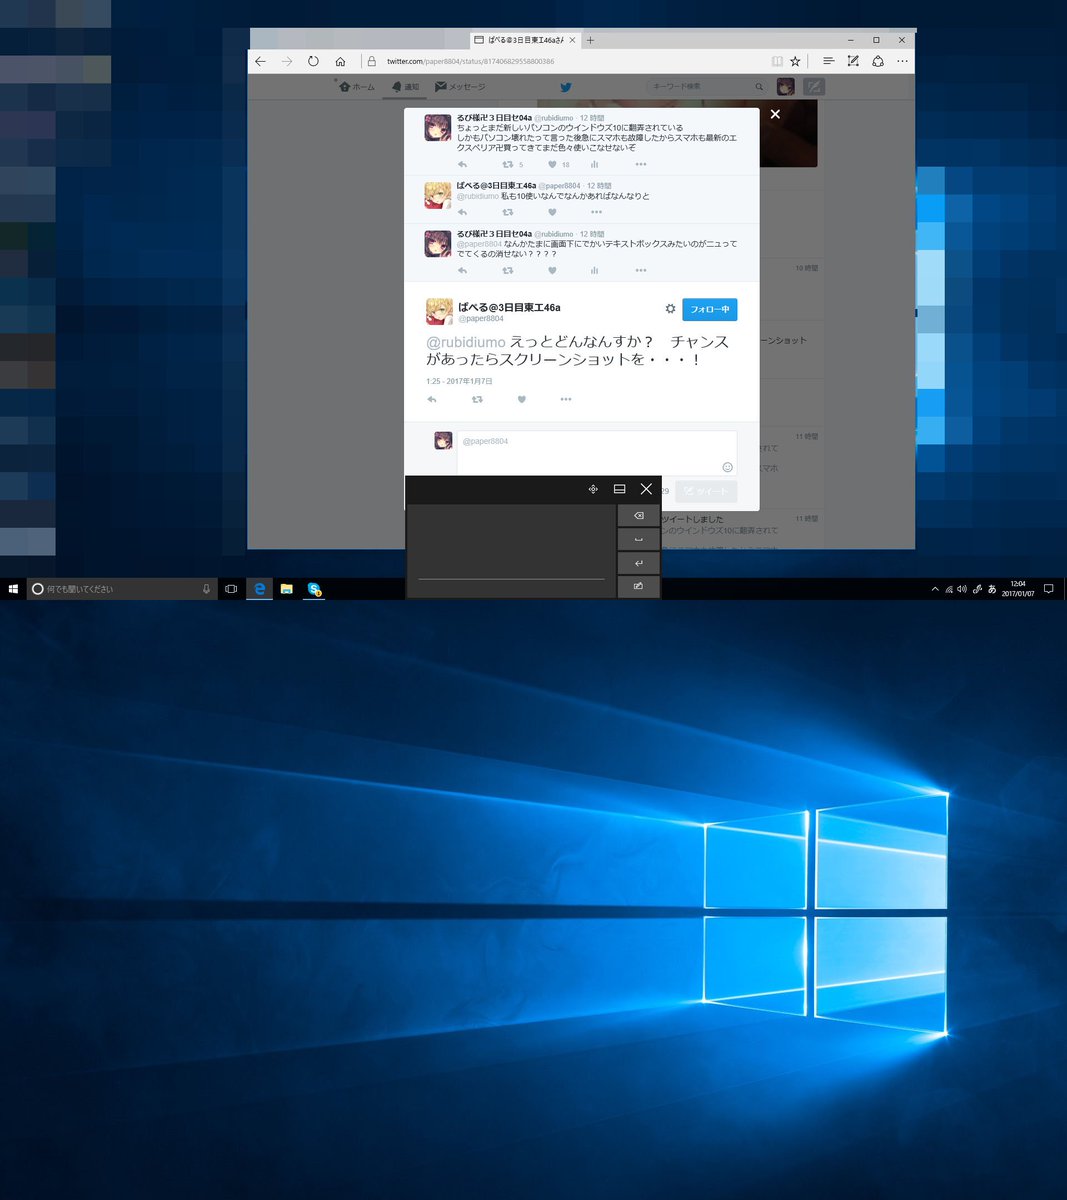Open a new browser tab
Viewport: 1067px width, 1200px height.
coord(590,40)
